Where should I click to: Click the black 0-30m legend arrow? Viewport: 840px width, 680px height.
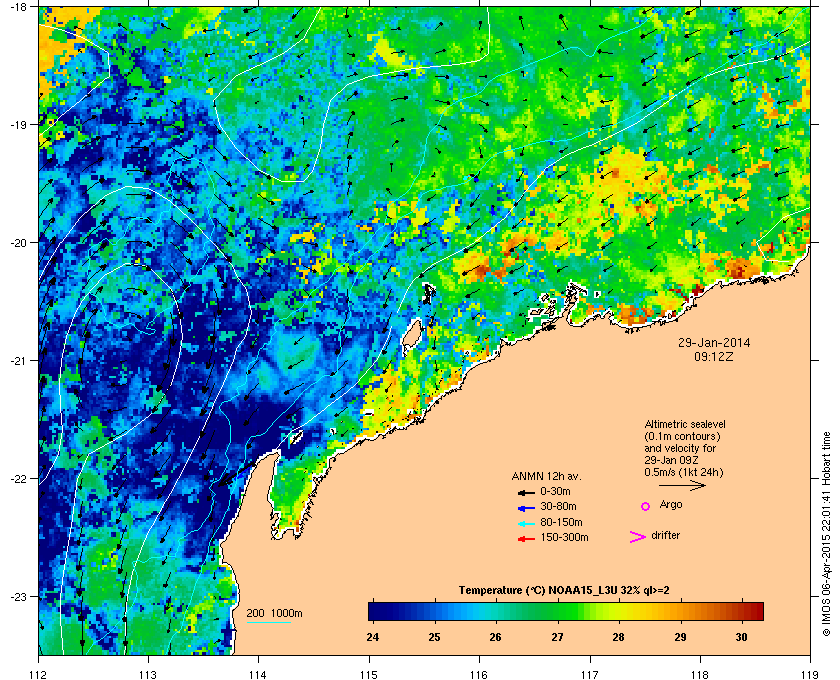coord(526,492)
